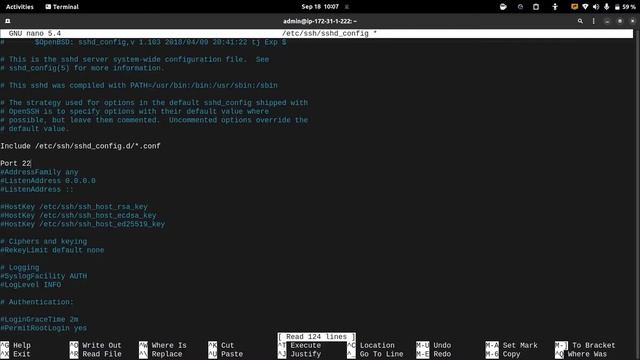Click the ^O Write Out shortcut
640x360 pixels.
96,345
